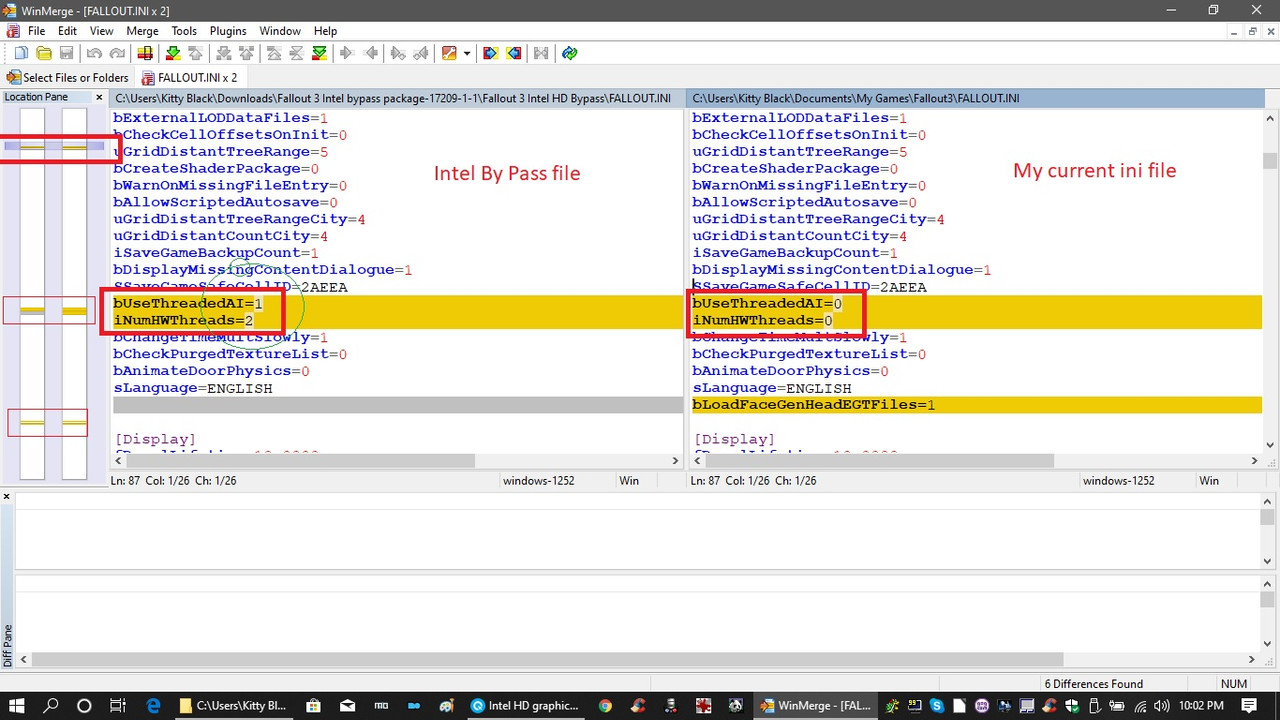Open the Tools menu
Viewport: 1280px width, 720px height.
coord(184,31)
